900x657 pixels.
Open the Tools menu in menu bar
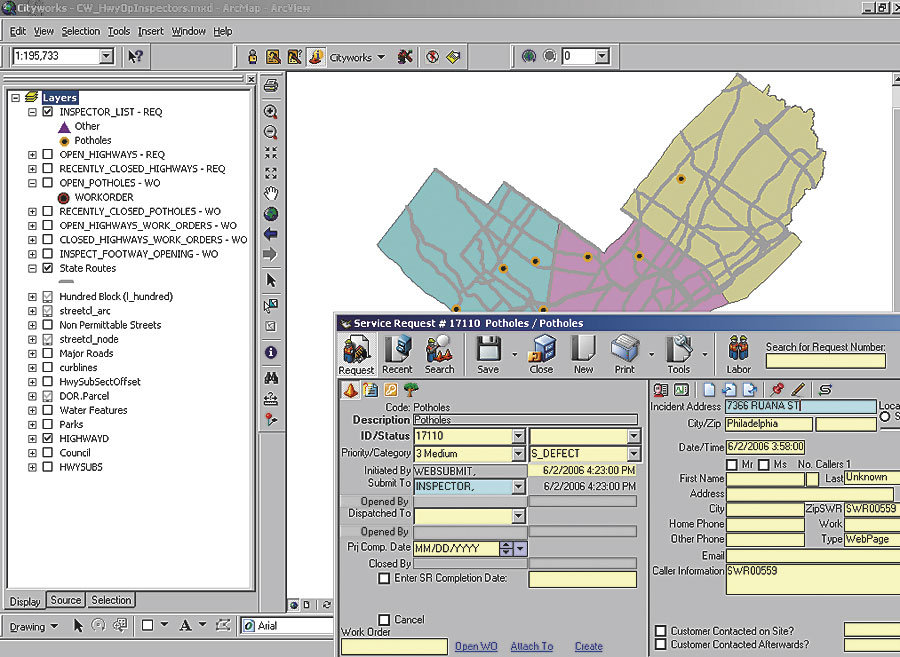[119, 31]
